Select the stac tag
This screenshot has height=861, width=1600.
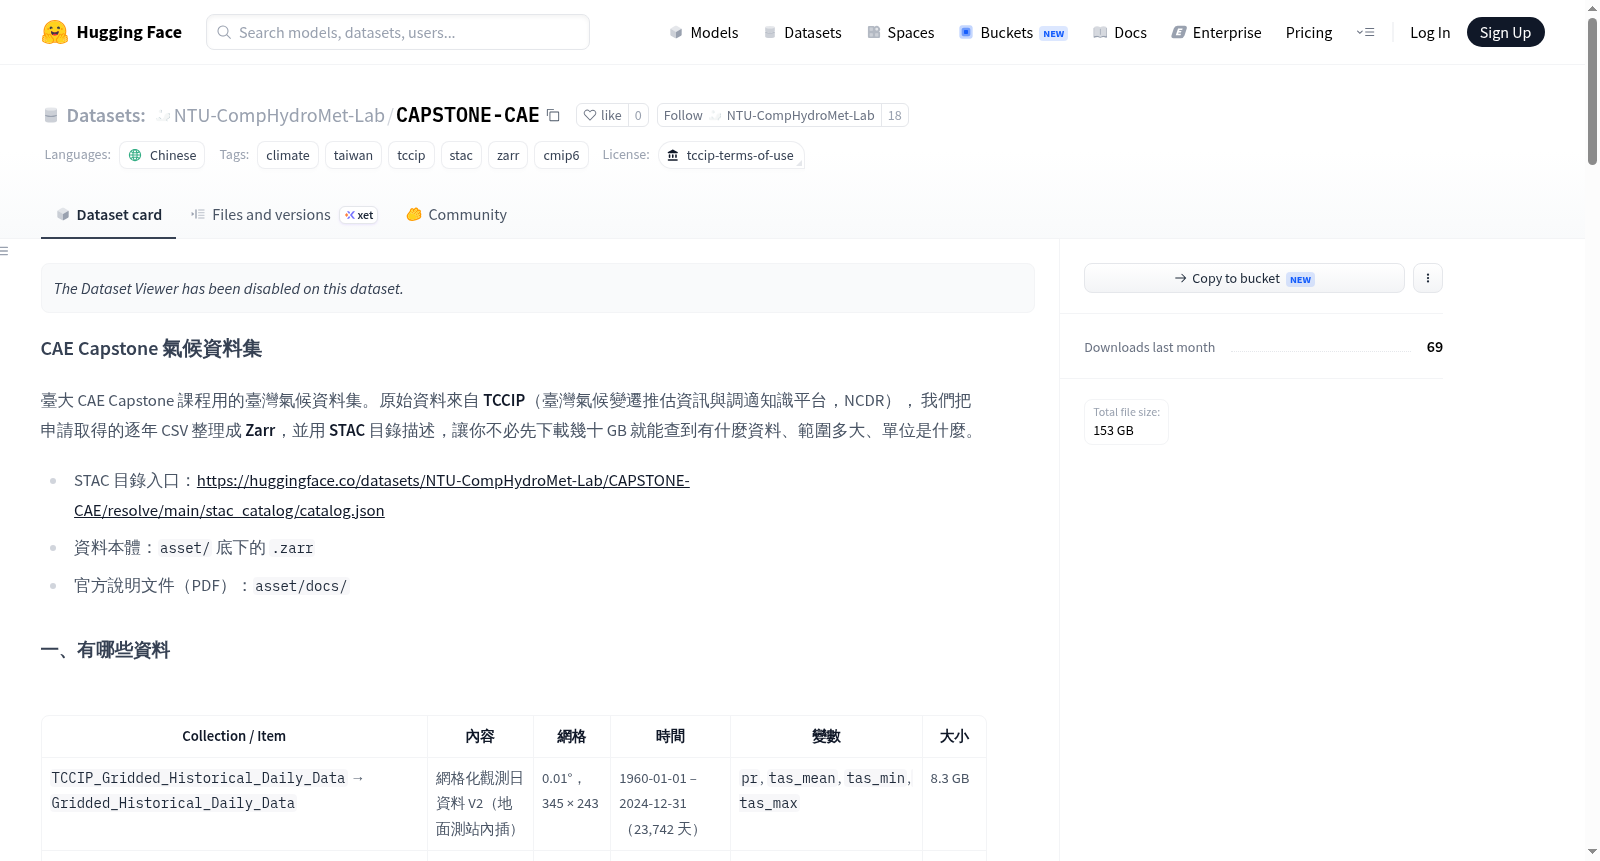click(x=461, y=155)
